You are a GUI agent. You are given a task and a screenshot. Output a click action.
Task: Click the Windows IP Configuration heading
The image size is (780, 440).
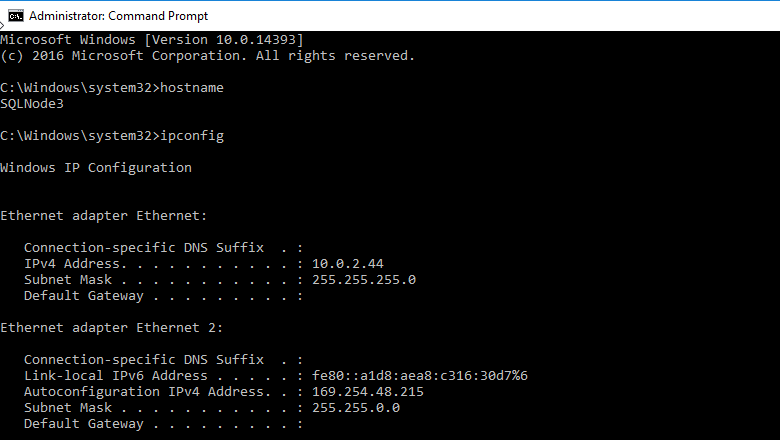[96, 168]
